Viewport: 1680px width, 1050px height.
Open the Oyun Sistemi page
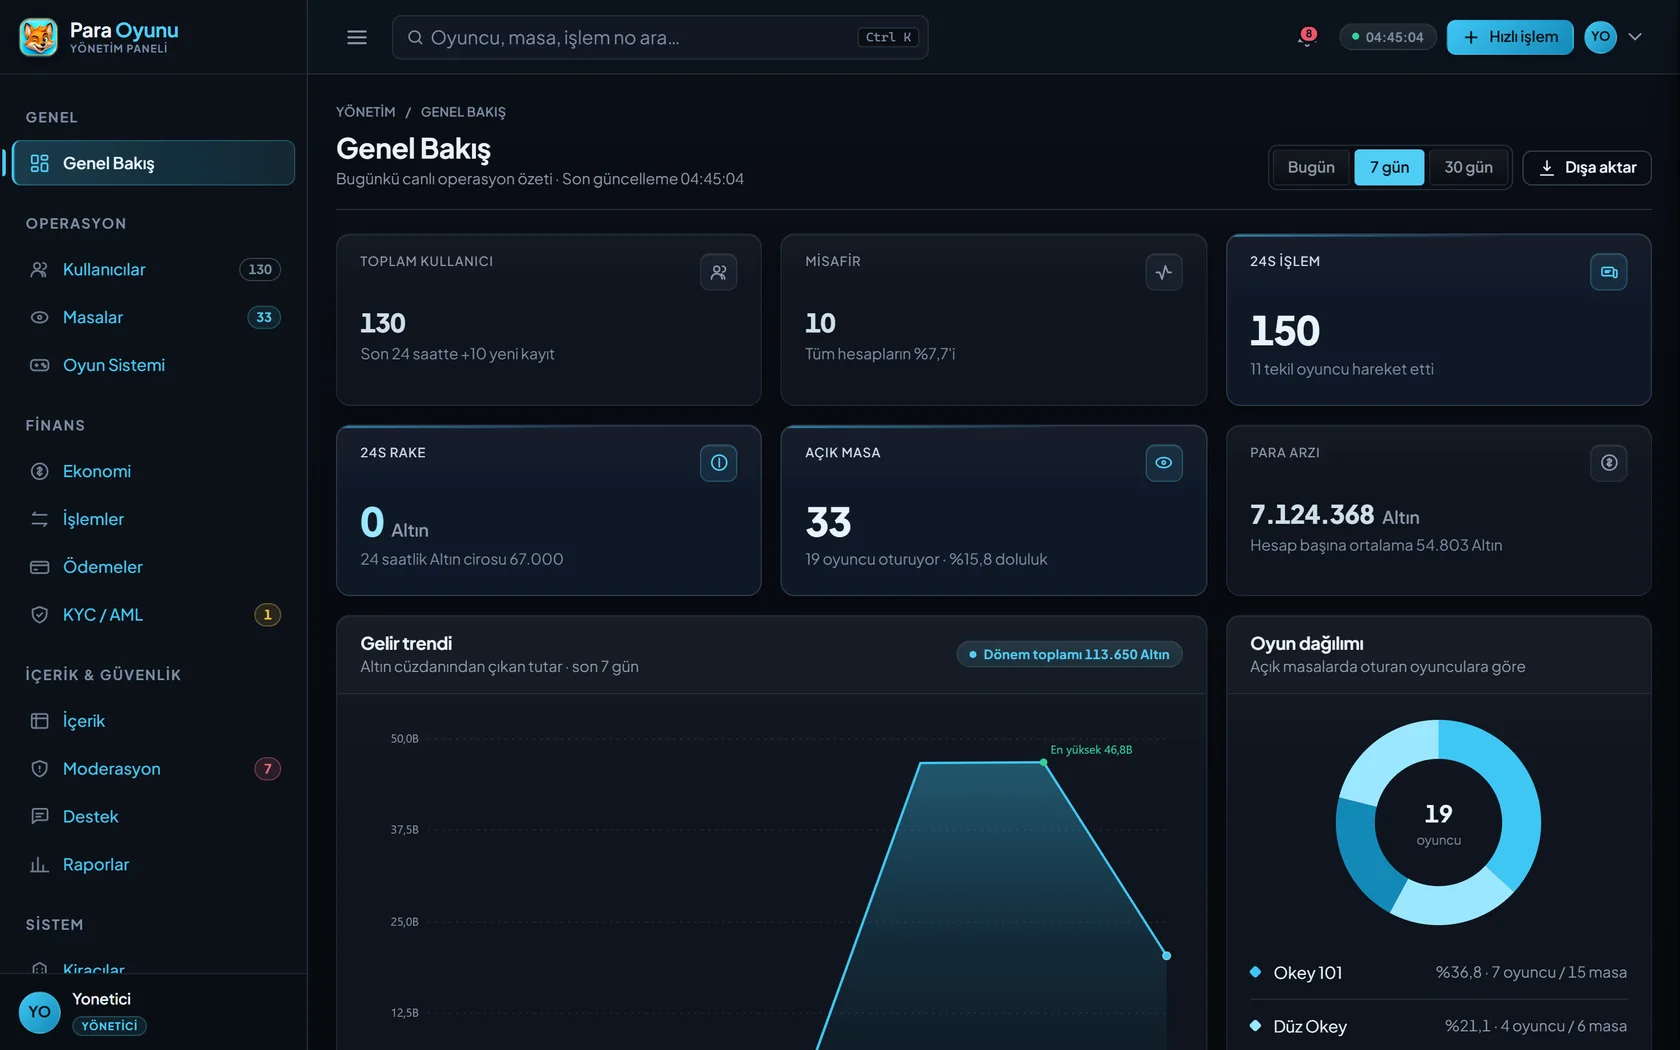[154, 365]
